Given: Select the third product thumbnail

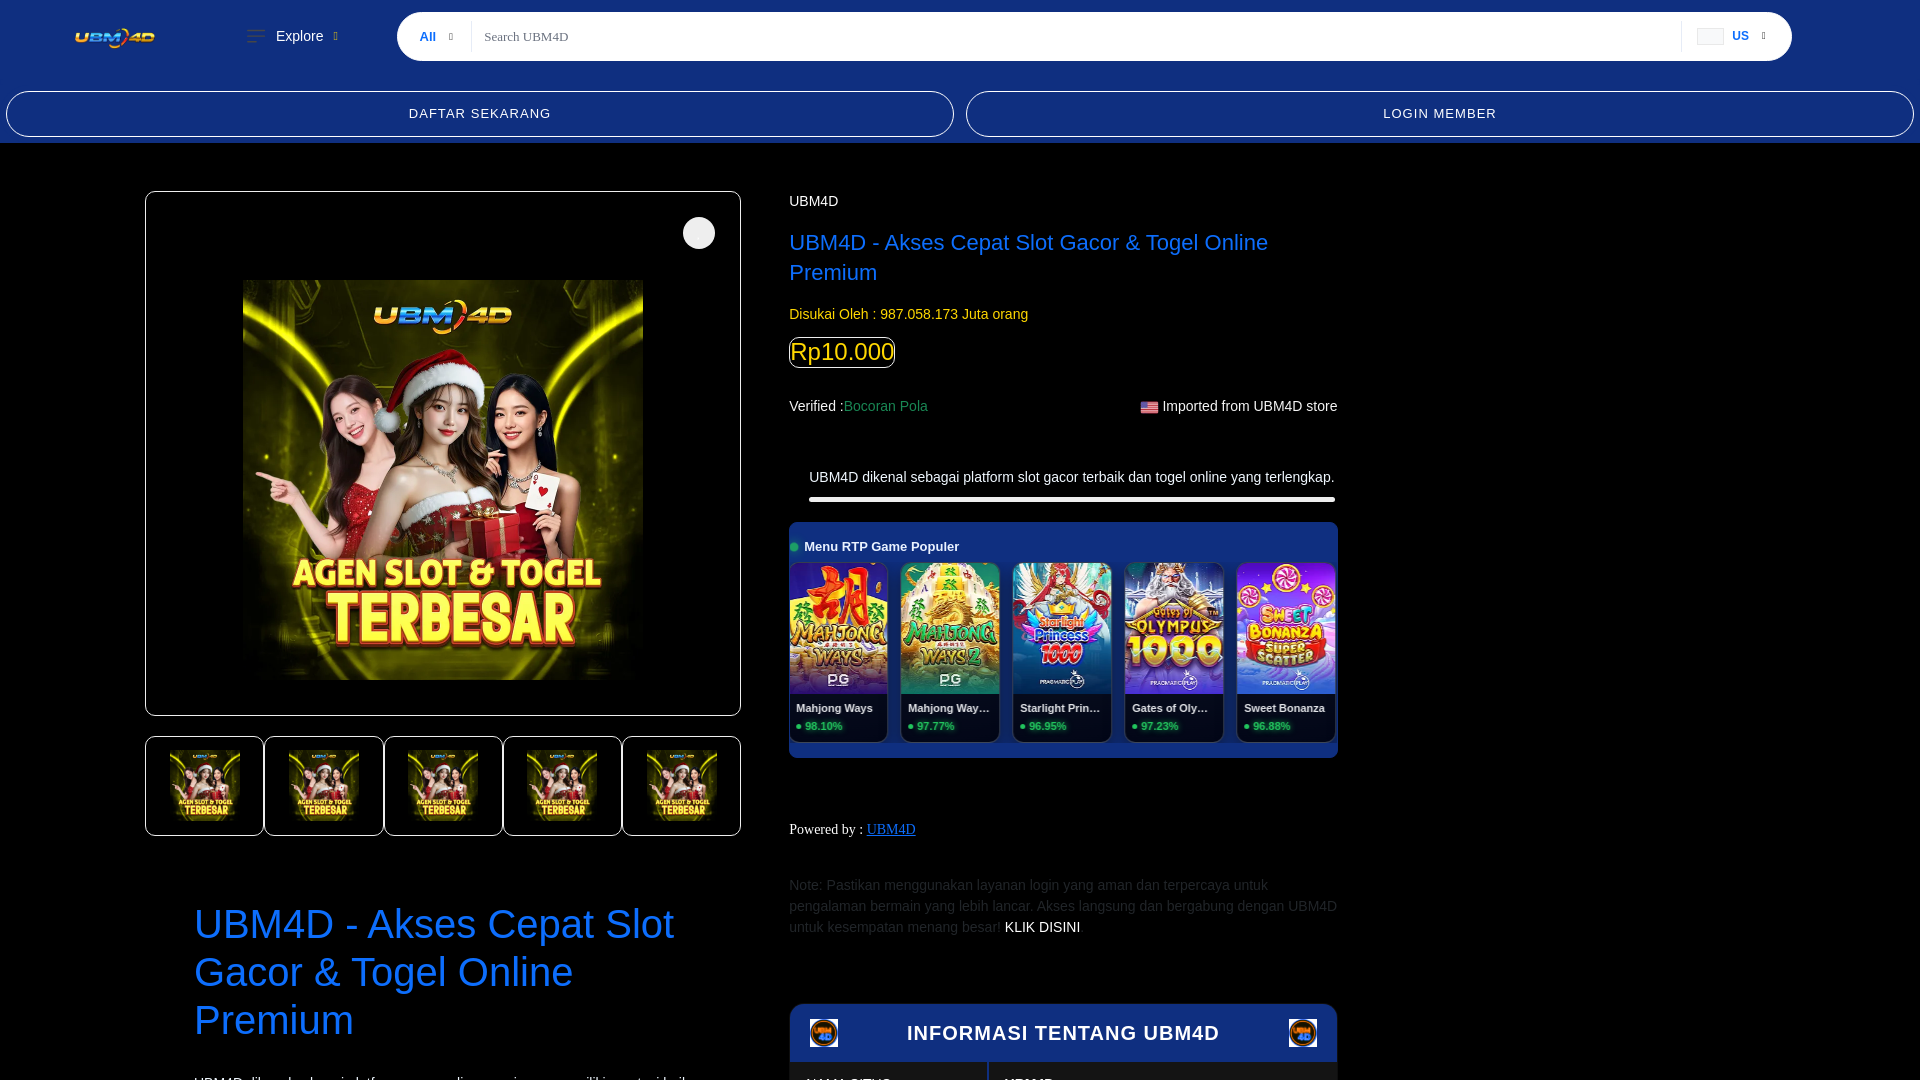Looking at the screenshot, I should pos(443,786).
